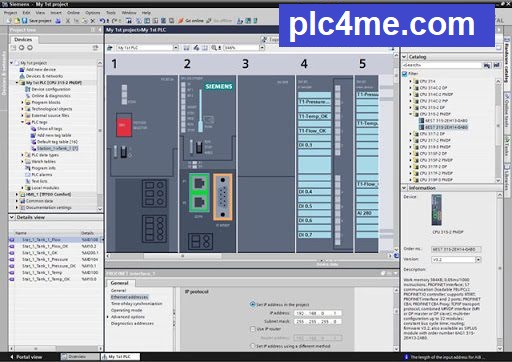Click the undo arrow in toolbar
Viewport: 512px width, 362px height.
[103, 21]
